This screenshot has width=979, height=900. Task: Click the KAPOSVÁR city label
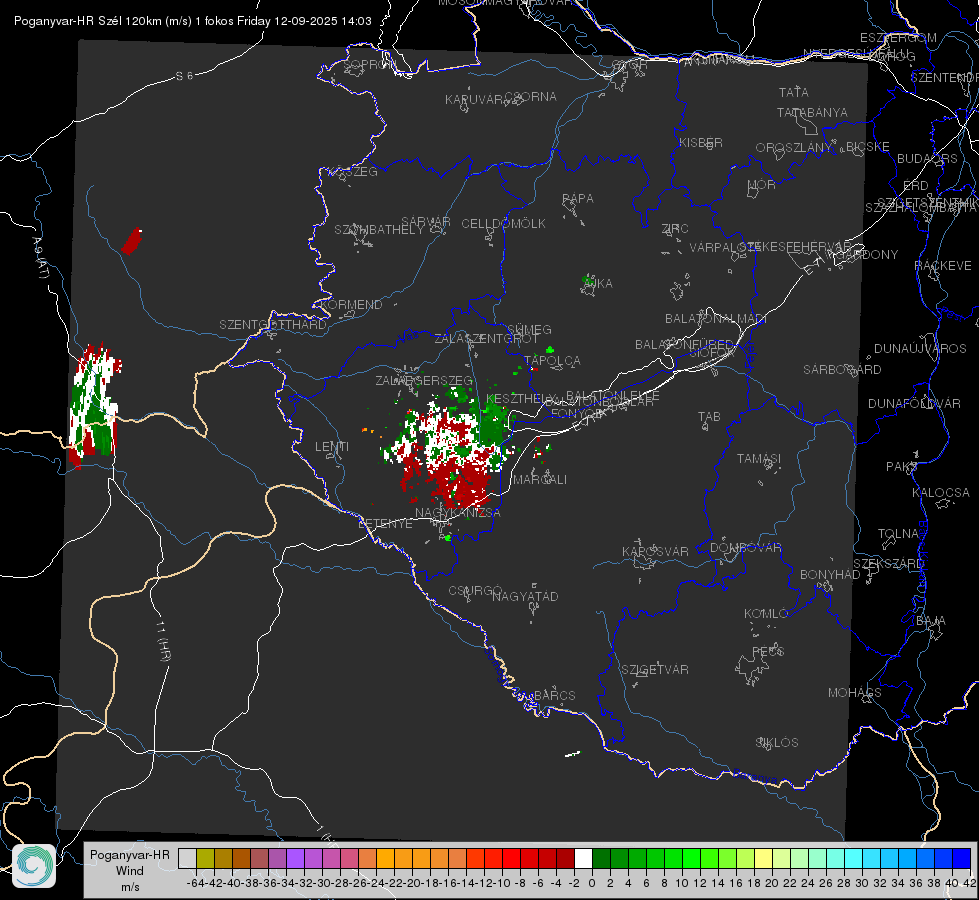tap(655, 551)
